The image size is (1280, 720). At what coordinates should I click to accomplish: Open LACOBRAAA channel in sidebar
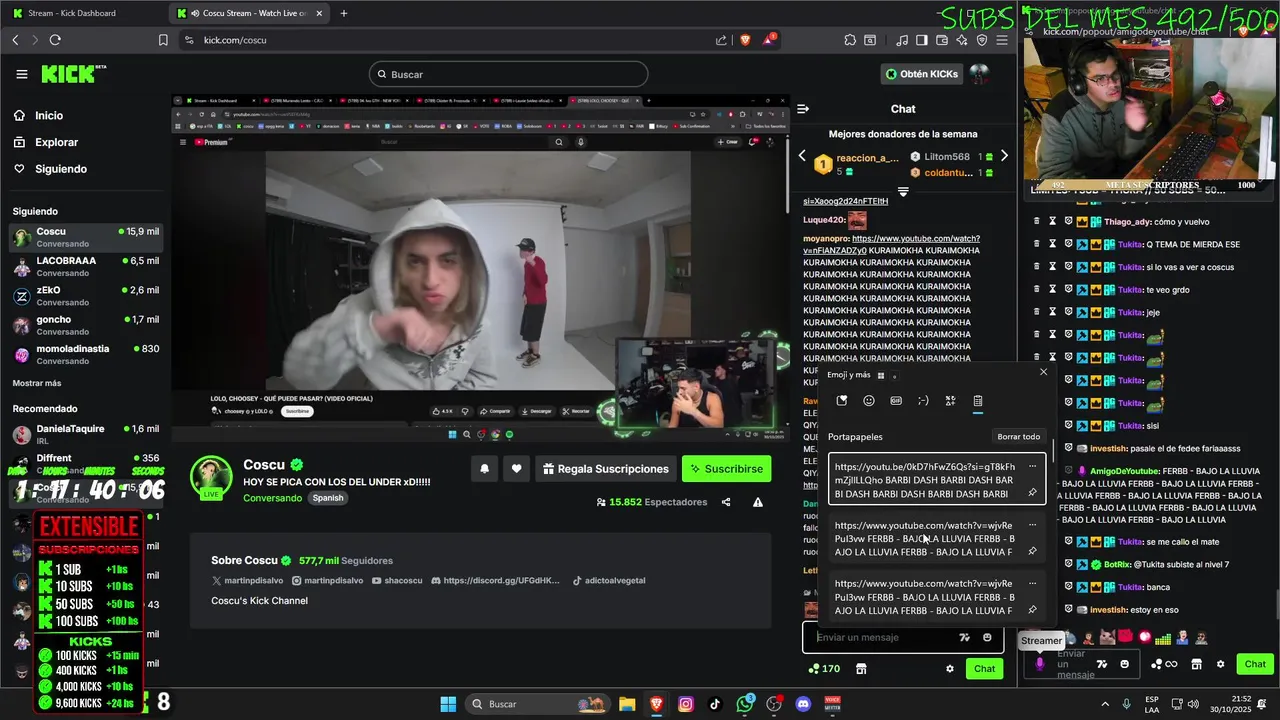tap(85, 266)
